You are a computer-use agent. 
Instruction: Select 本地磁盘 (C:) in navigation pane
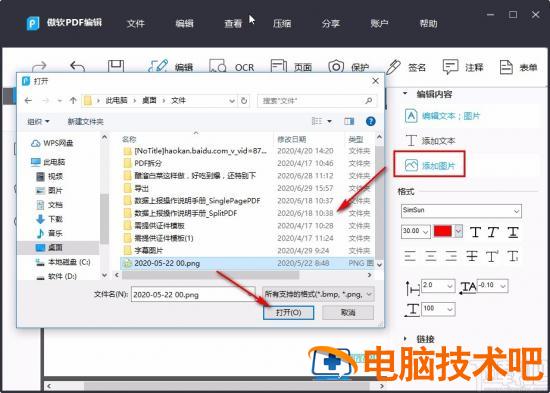(x=63, y=262)
